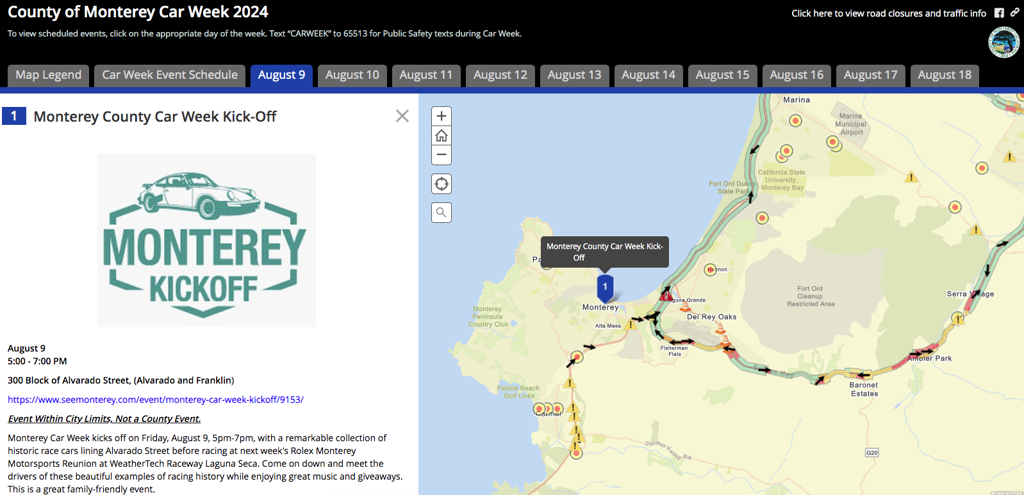This screenshot has width=1024, height=495.
Task: Switch to the August 10 tab
Action: click(x=352, y=75)
